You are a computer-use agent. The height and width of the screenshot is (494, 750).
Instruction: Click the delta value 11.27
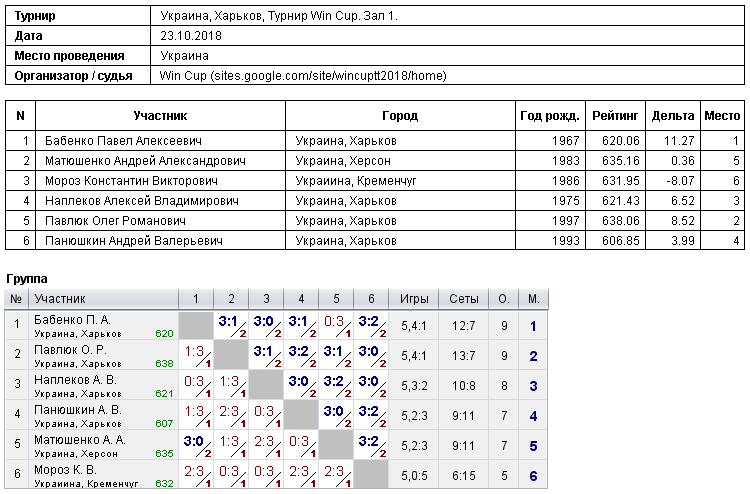(679, 141)
